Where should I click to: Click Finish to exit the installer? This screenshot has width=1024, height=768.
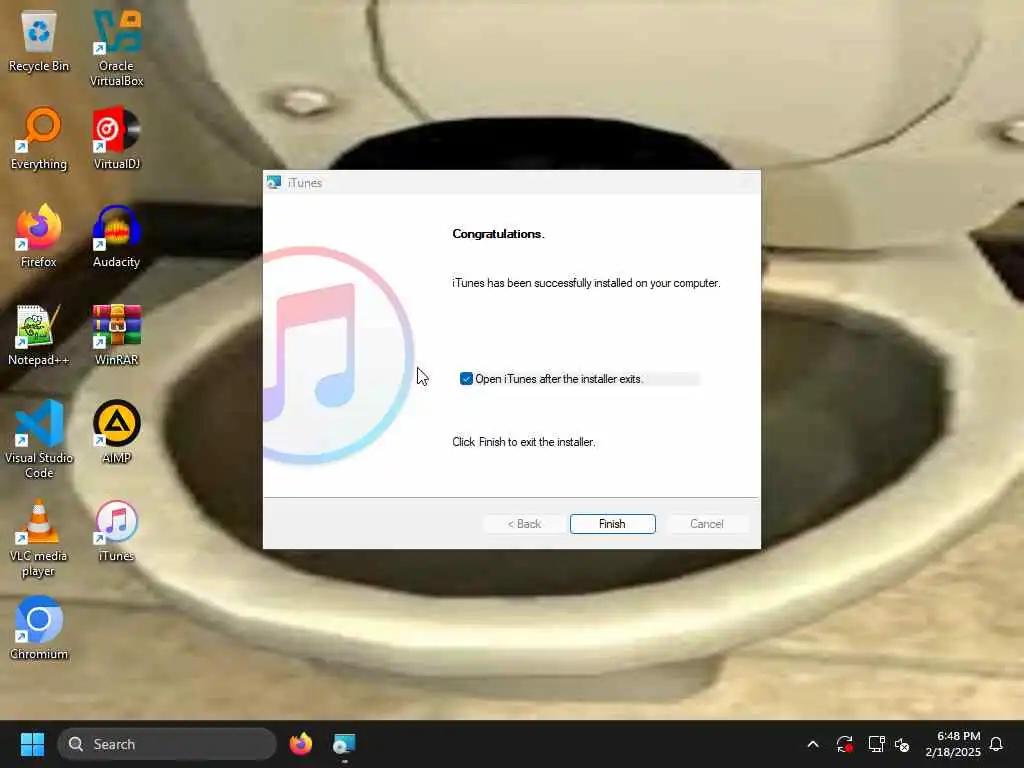(613, 524)
